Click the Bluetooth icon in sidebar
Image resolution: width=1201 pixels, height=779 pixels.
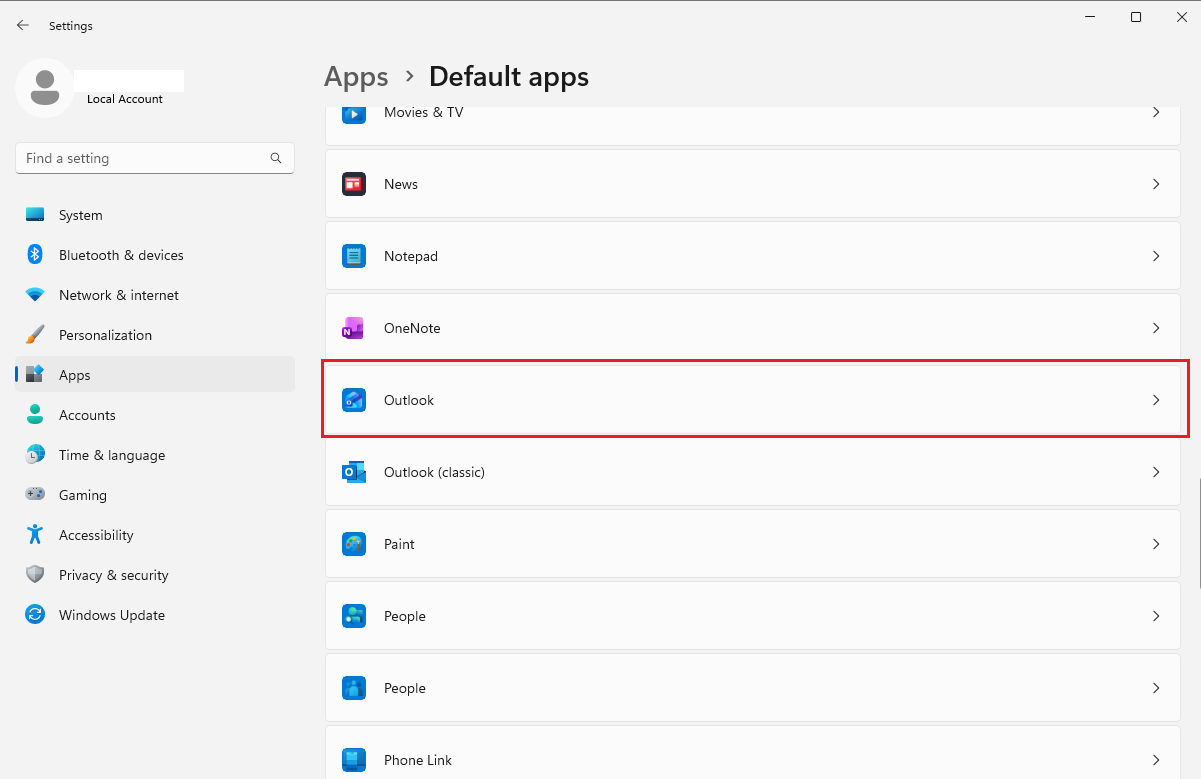pyautogui.click(x=35, y=255)
